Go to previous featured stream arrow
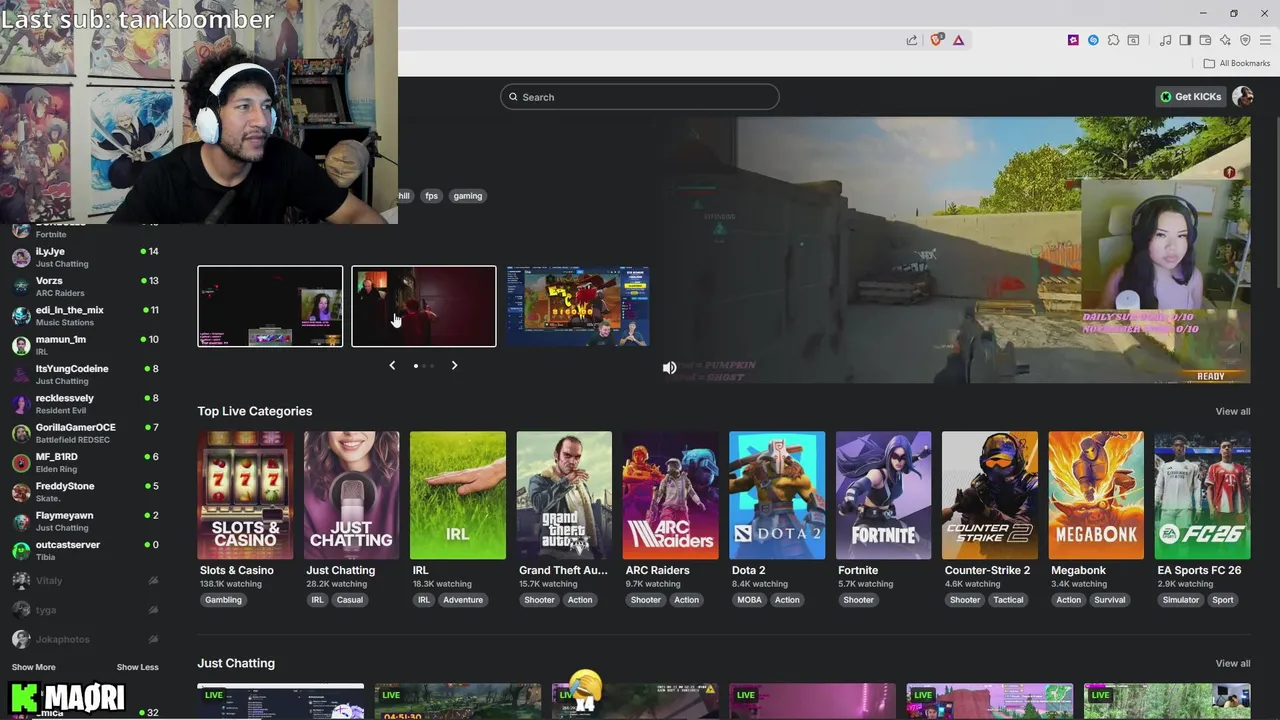 [x=392, y=365]
